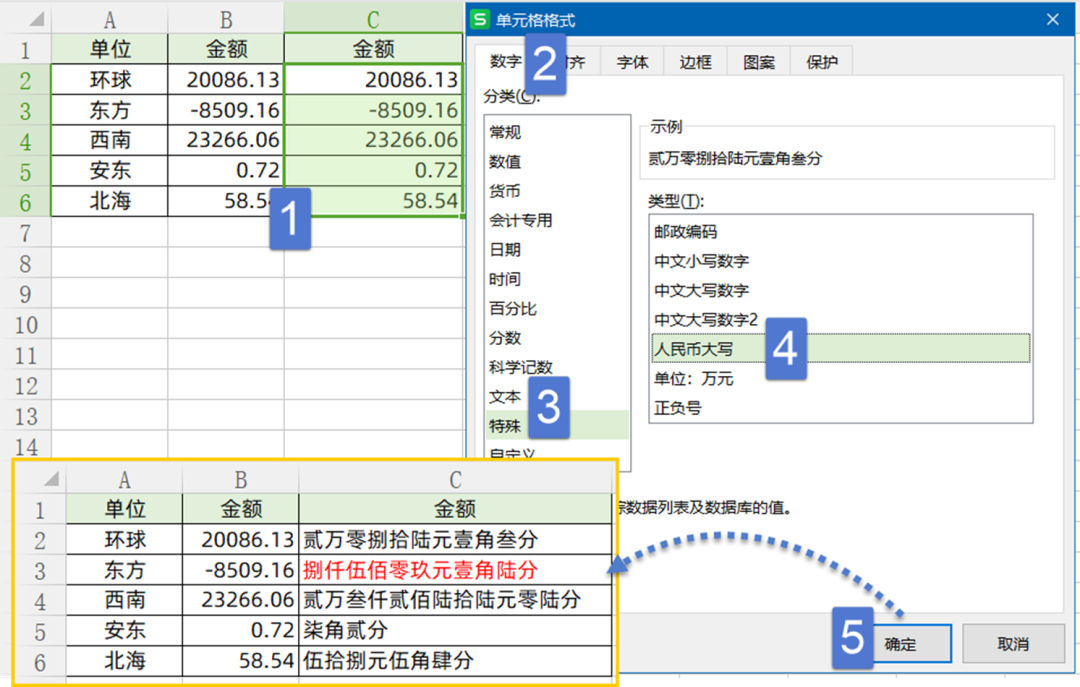Switch to the 图案 tab
The height and width of the screenshot is (687, 1080).
point(759,62)
